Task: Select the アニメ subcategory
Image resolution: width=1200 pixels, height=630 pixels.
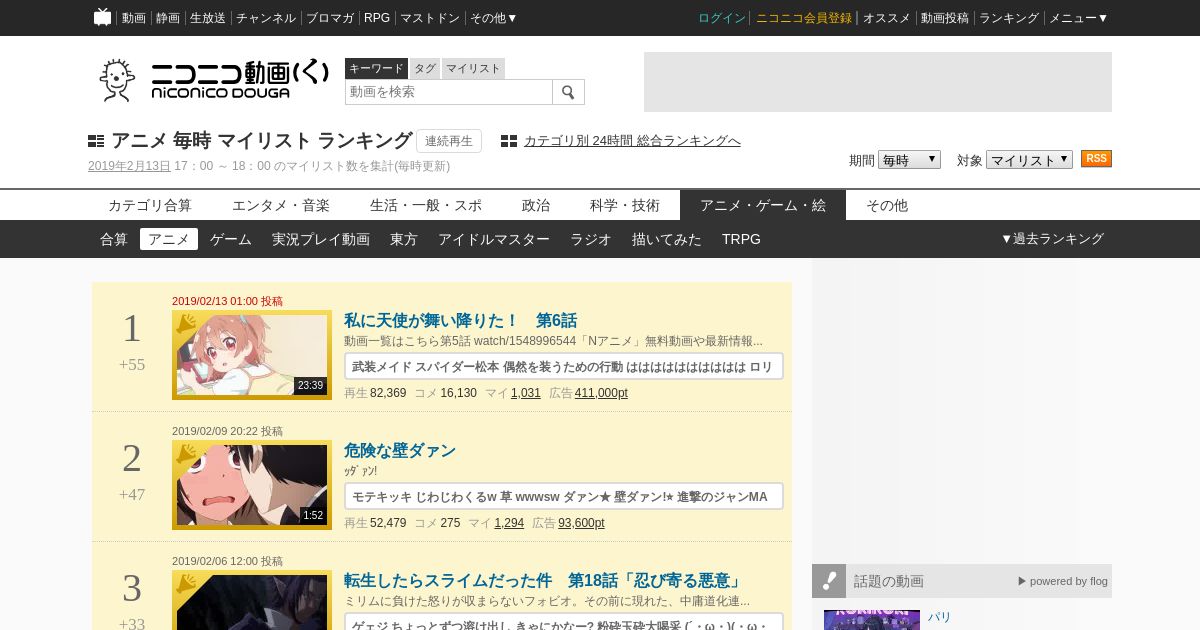Action: click(169, 239)
